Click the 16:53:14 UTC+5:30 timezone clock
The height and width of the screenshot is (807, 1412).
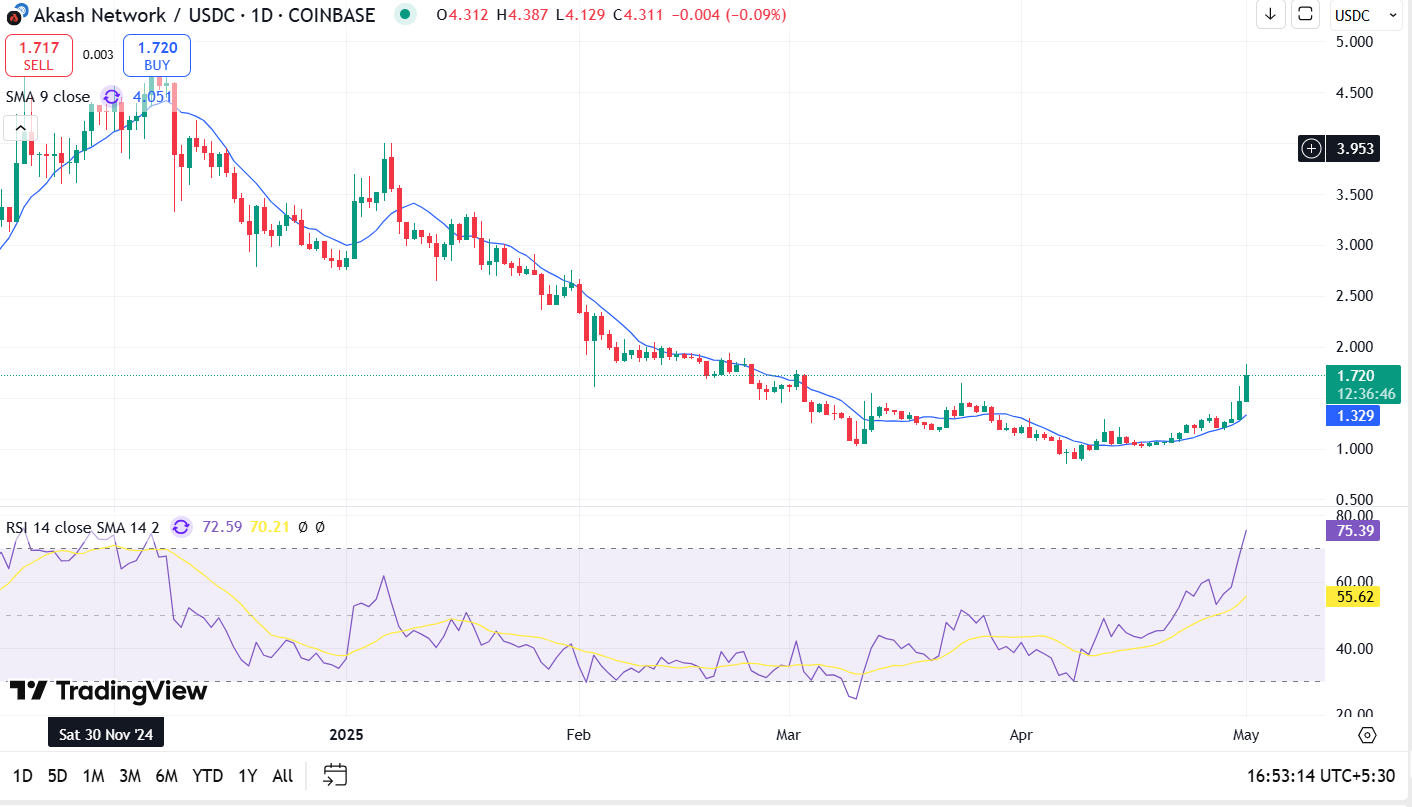pos(1321,775)
